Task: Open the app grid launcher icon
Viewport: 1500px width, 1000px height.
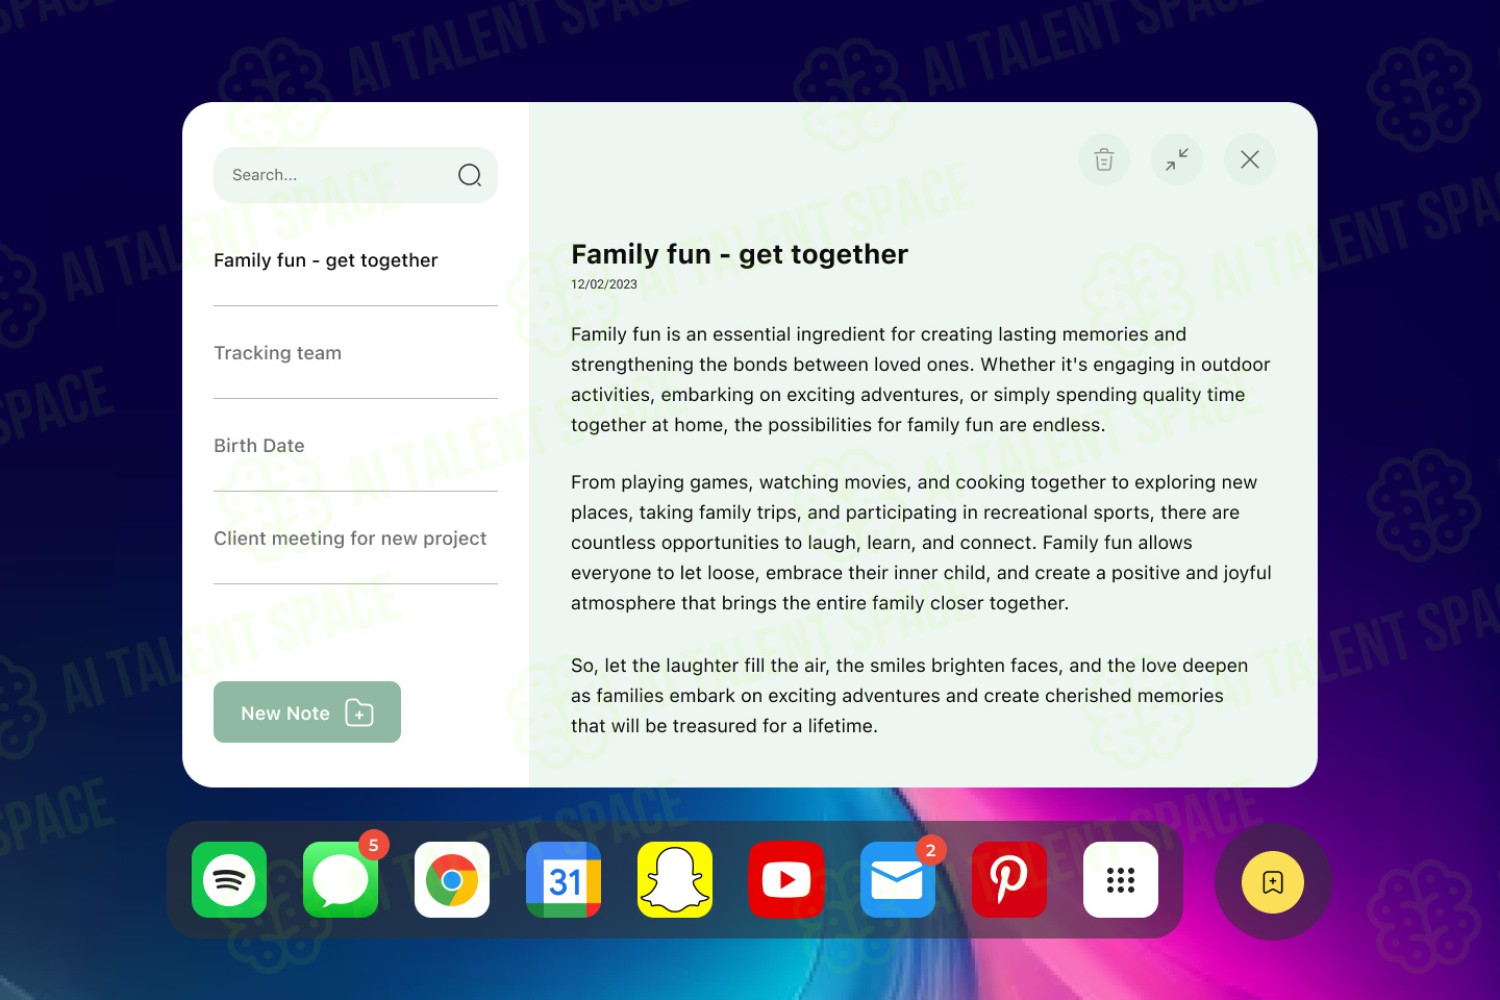Action: pyautogui.click(x=1121, y=880)
